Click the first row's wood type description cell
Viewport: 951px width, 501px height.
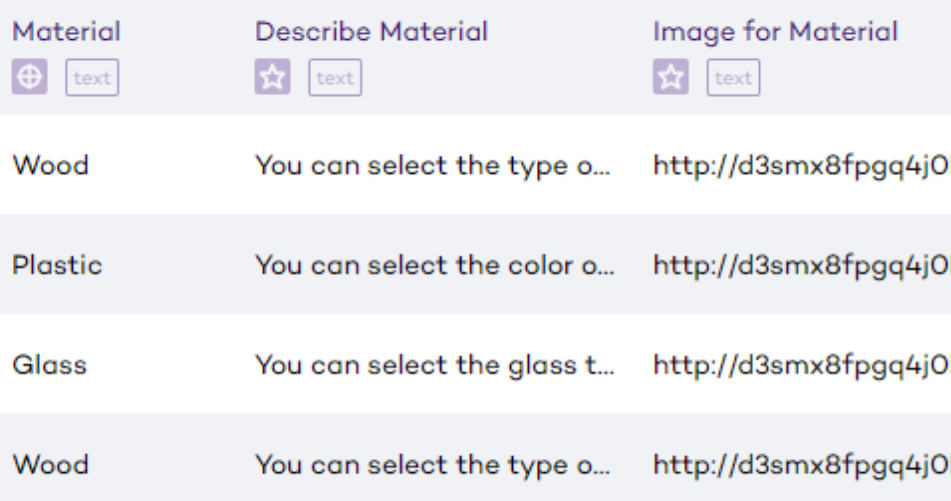[432, 165]
